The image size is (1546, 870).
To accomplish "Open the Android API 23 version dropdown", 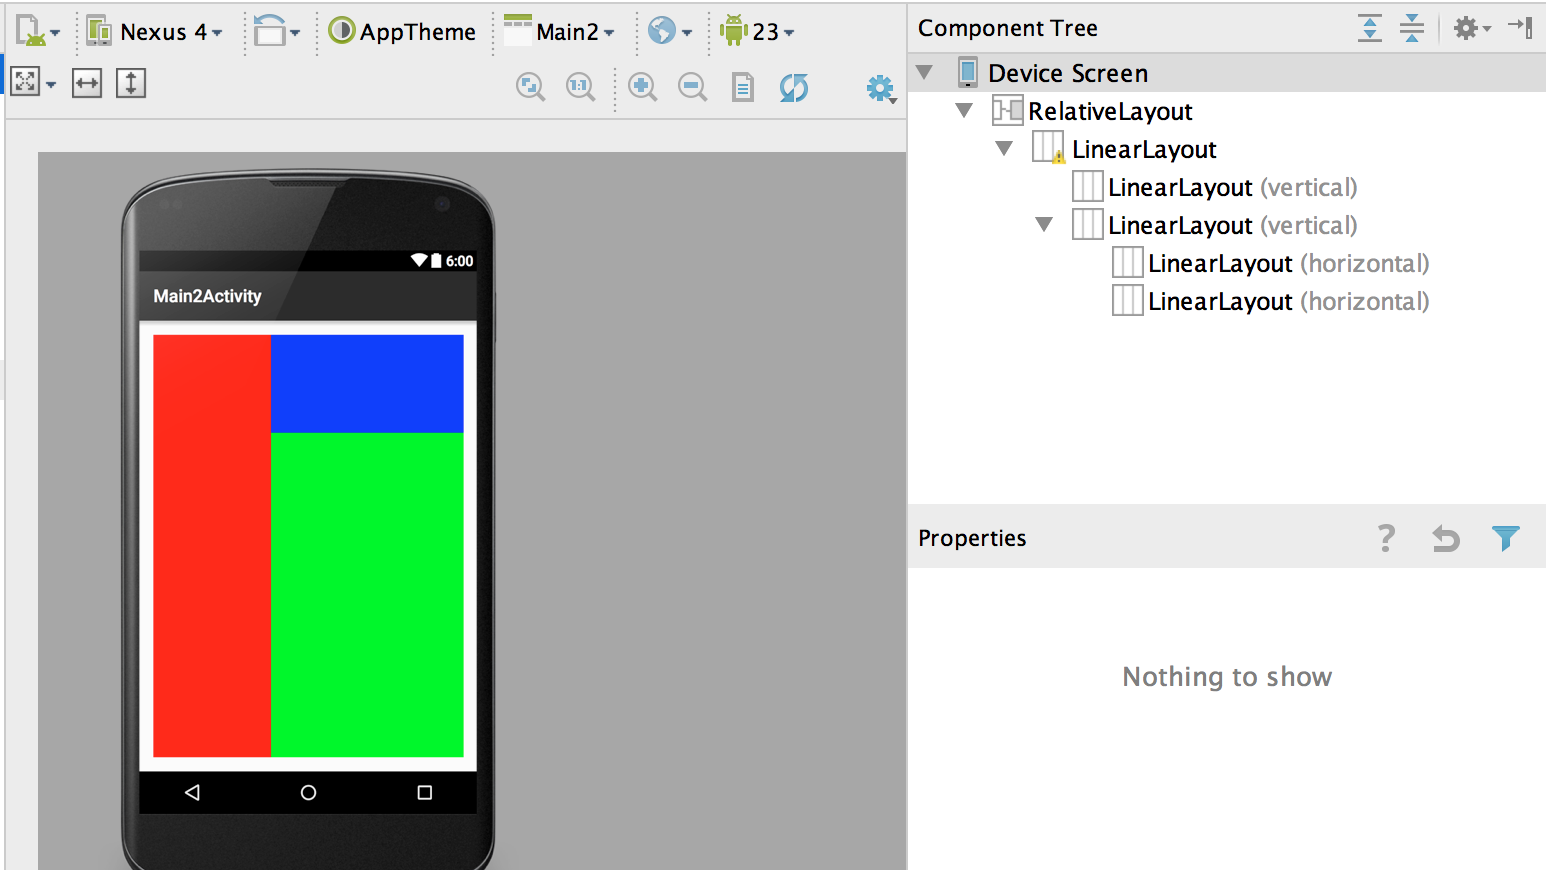I will 759,32.
